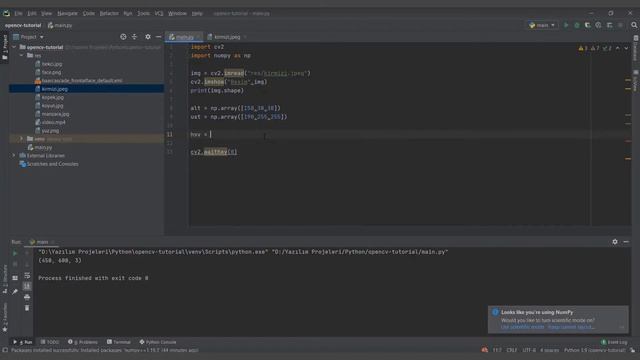Jump to next highlighted error with down arrow
The width and height of the screenshot is (640, 360).
[626, 48]
